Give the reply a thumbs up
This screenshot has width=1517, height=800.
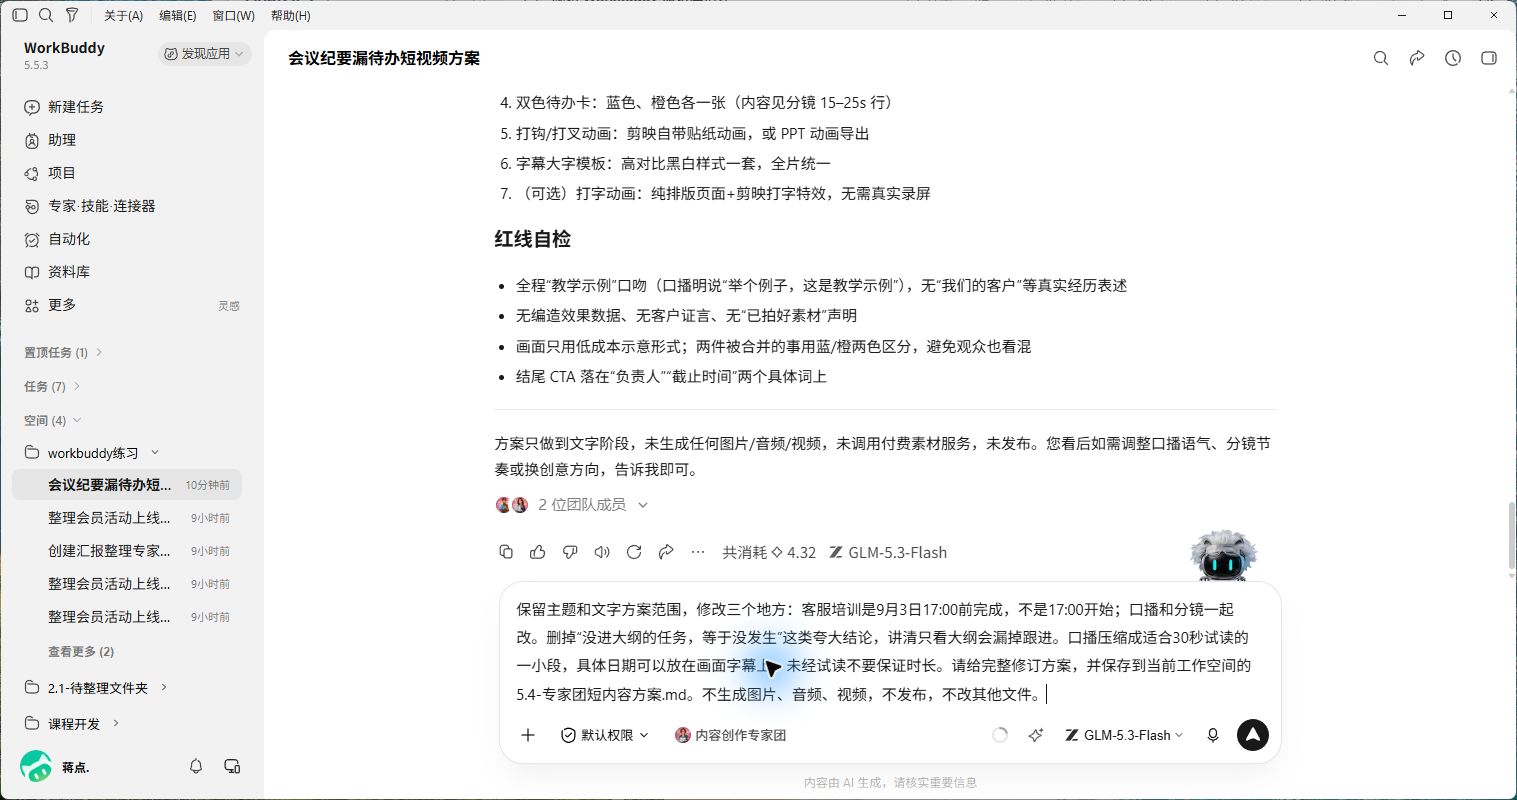[538, 552]
